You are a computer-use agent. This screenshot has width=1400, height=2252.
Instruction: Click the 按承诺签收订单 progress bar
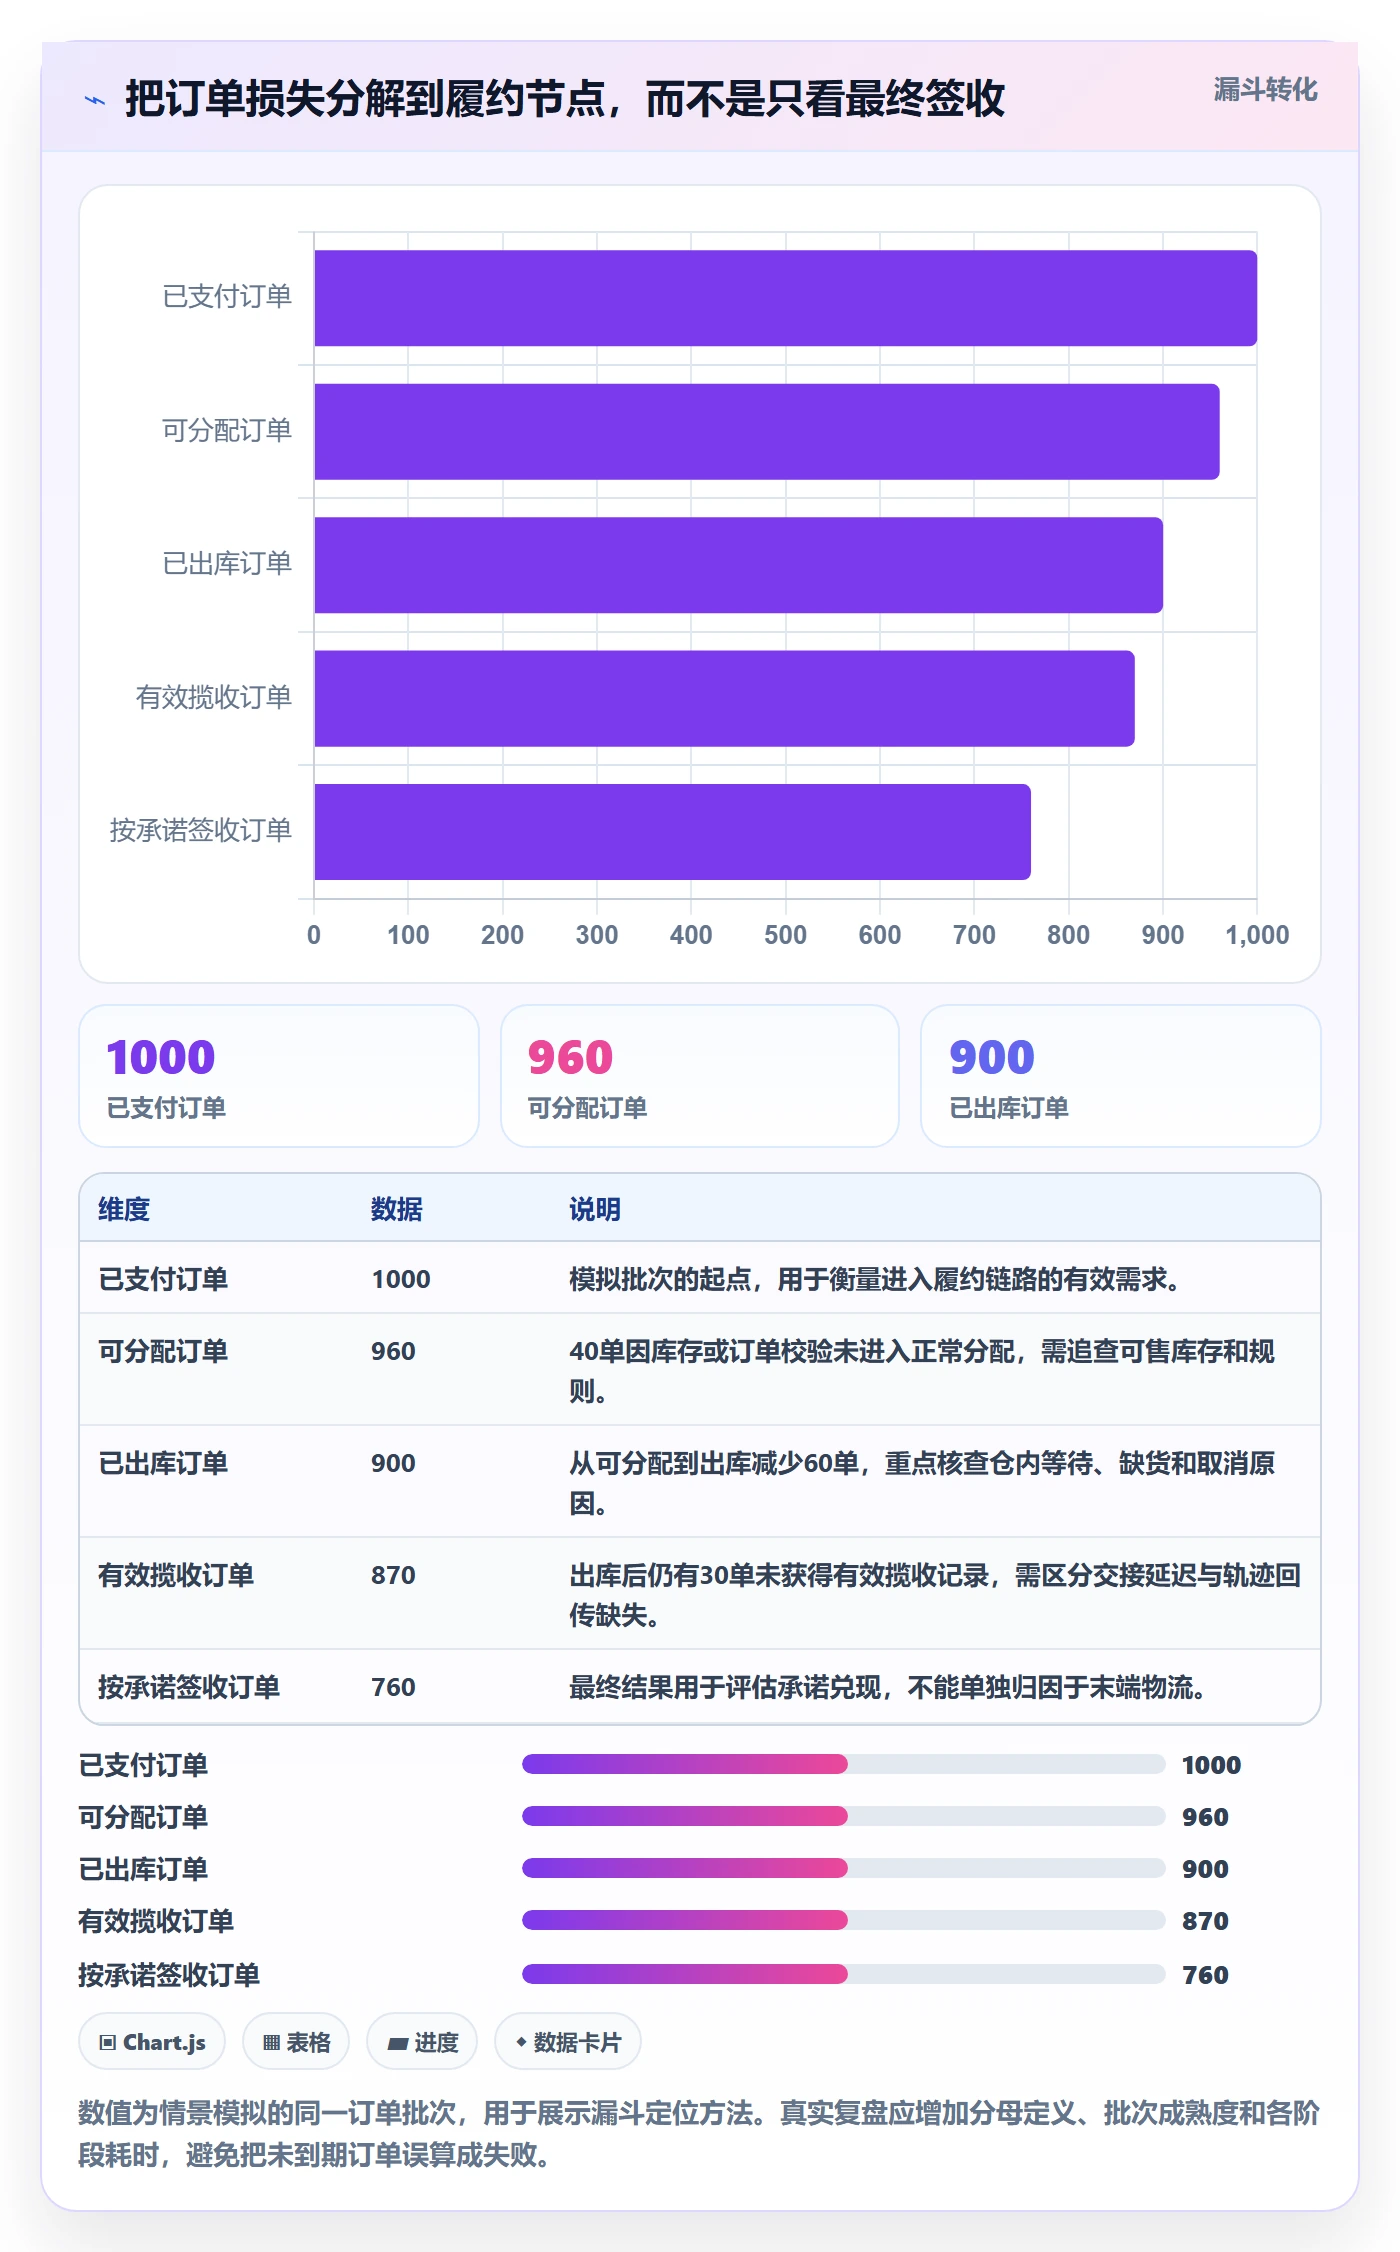pos(843,1974)
